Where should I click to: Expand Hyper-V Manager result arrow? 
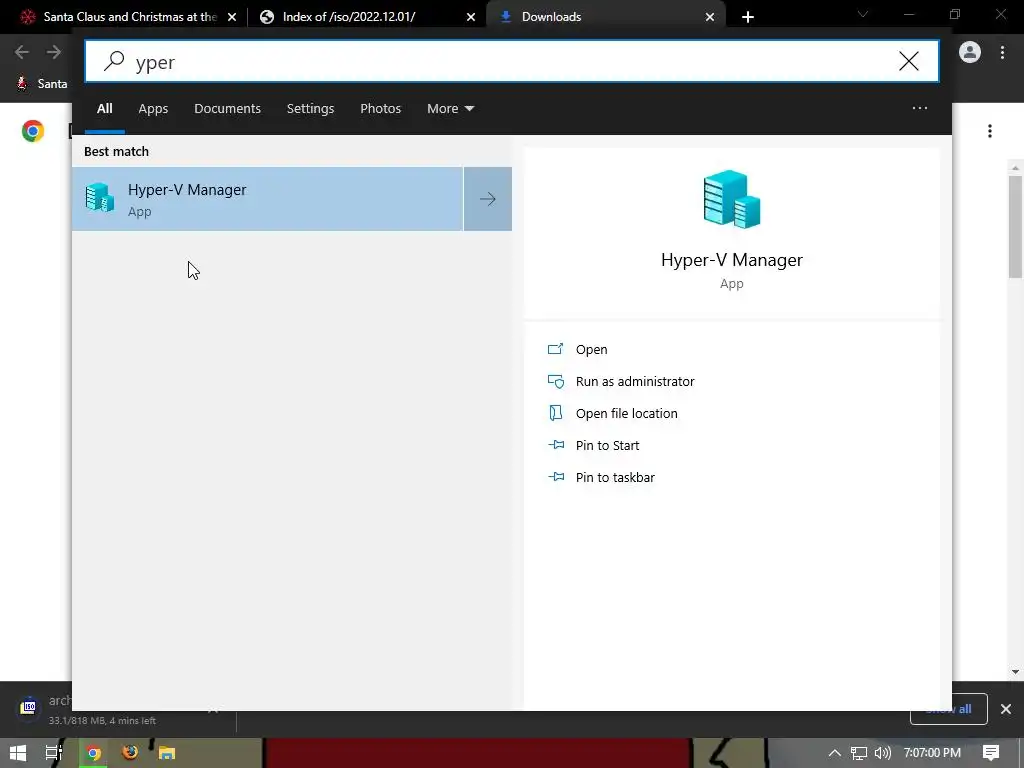488,199
